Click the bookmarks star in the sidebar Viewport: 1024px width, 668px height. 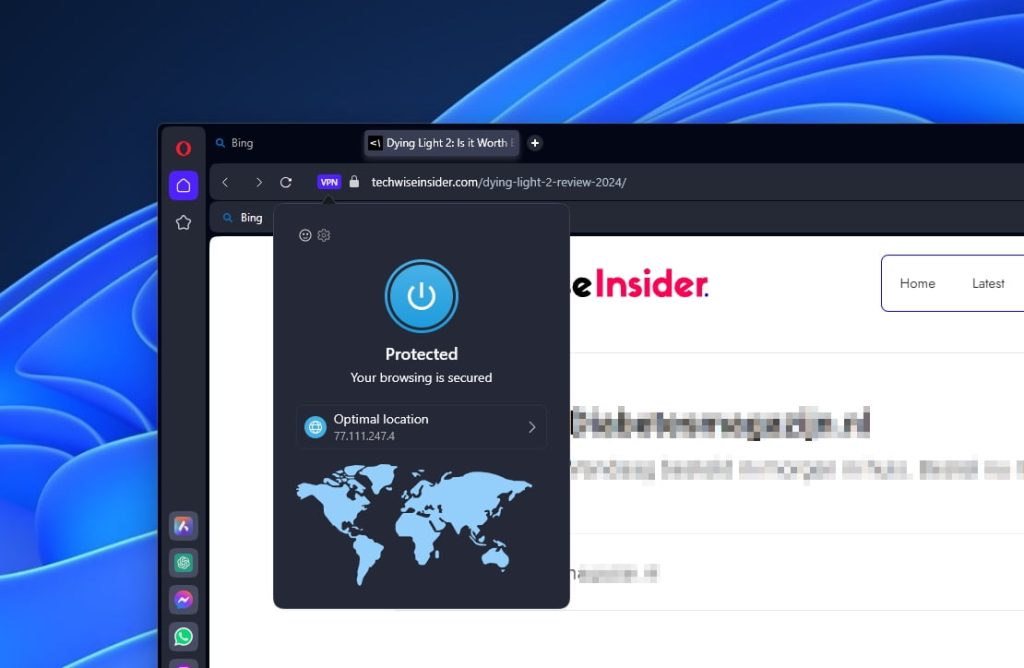[x=183, y=222]
